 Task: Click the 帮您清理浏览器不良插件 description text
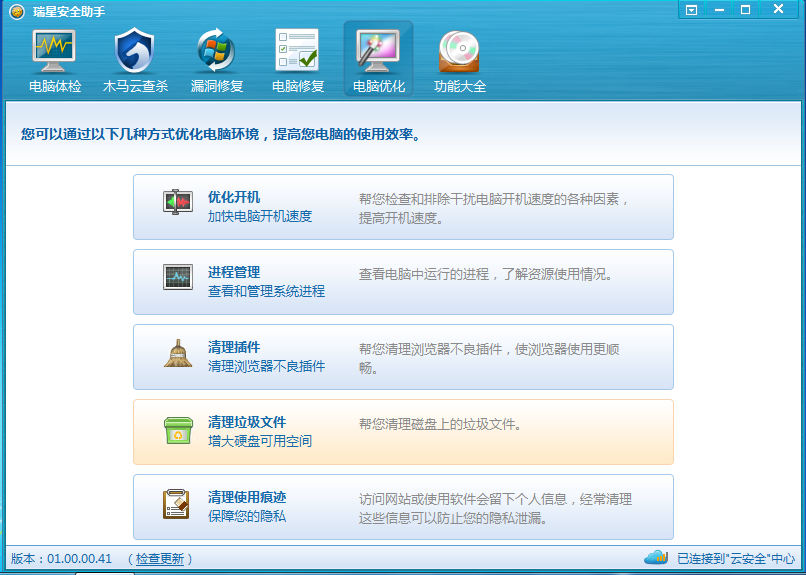[489, 359]
